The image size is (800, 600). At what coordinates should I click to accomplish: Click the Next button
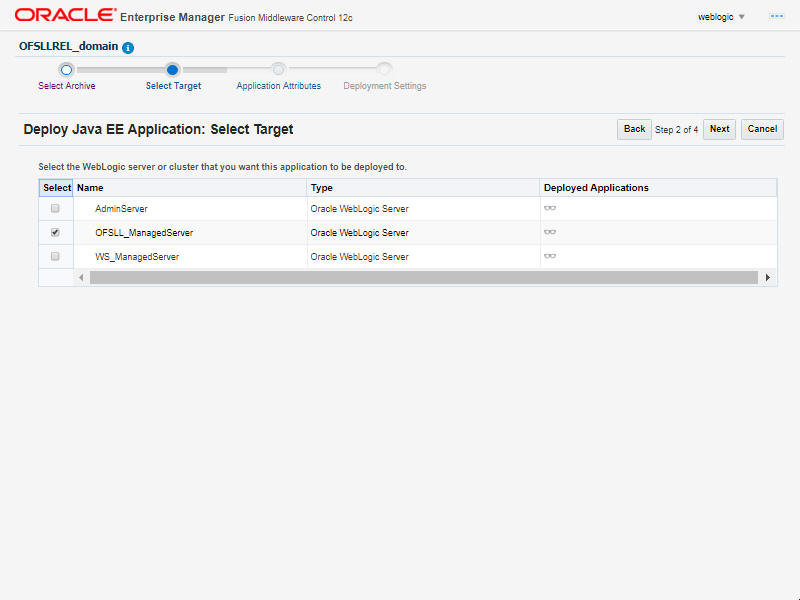719,129
